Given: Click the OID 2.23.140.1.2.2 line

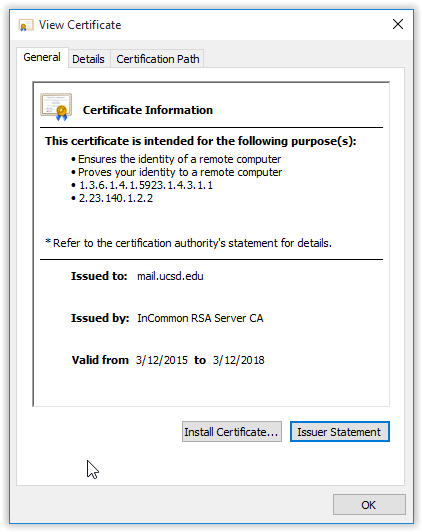Looking at the screenshot, I should pos(116,198).
